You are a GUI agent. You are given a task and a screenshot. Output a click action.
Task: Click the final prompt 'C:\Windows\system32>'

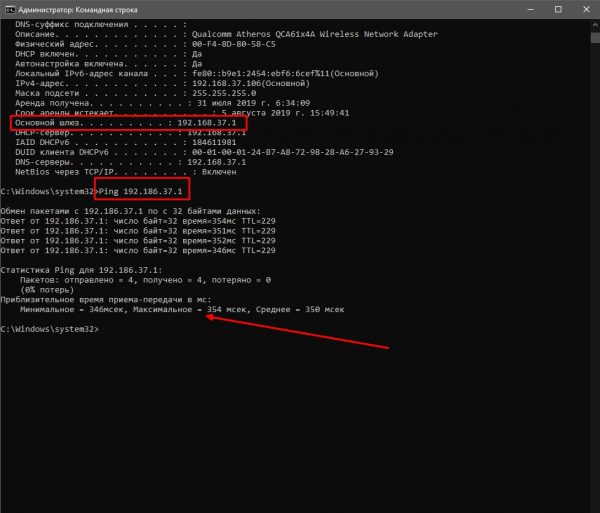[x=49, y=329]
